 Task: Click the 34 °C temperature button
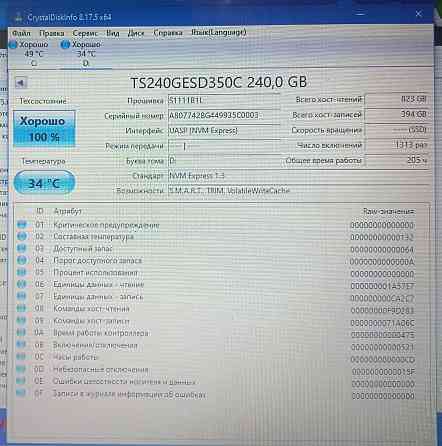point(44,183)
